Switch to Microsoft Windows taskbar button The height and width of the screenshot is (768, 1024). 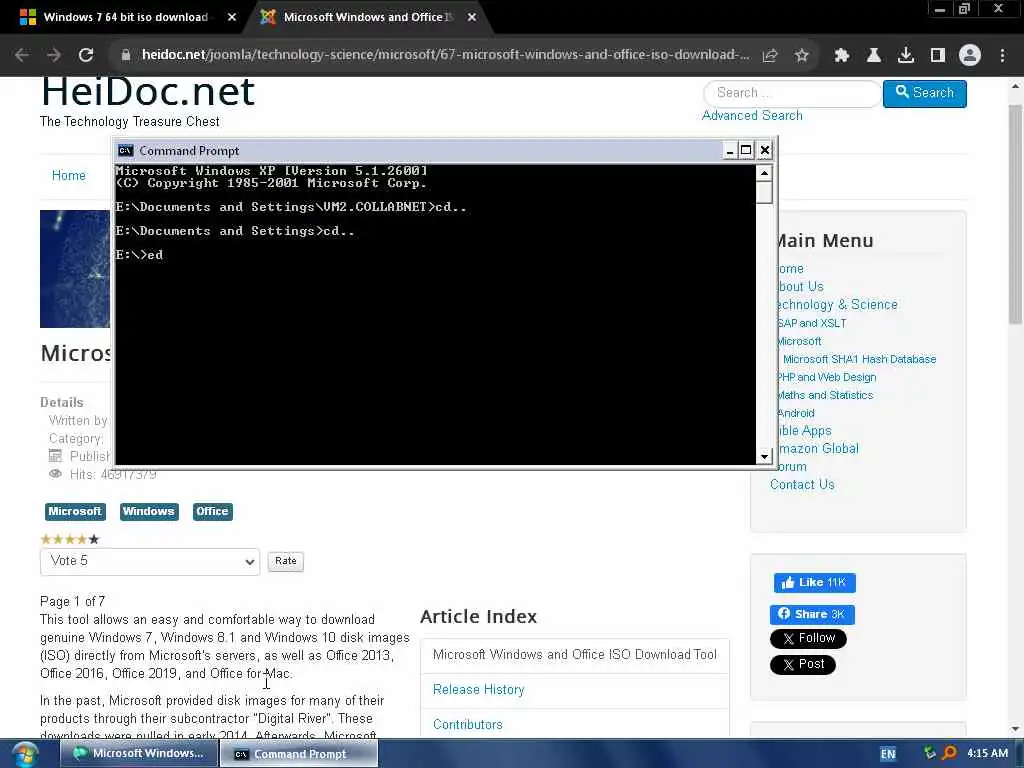point(138,754)
